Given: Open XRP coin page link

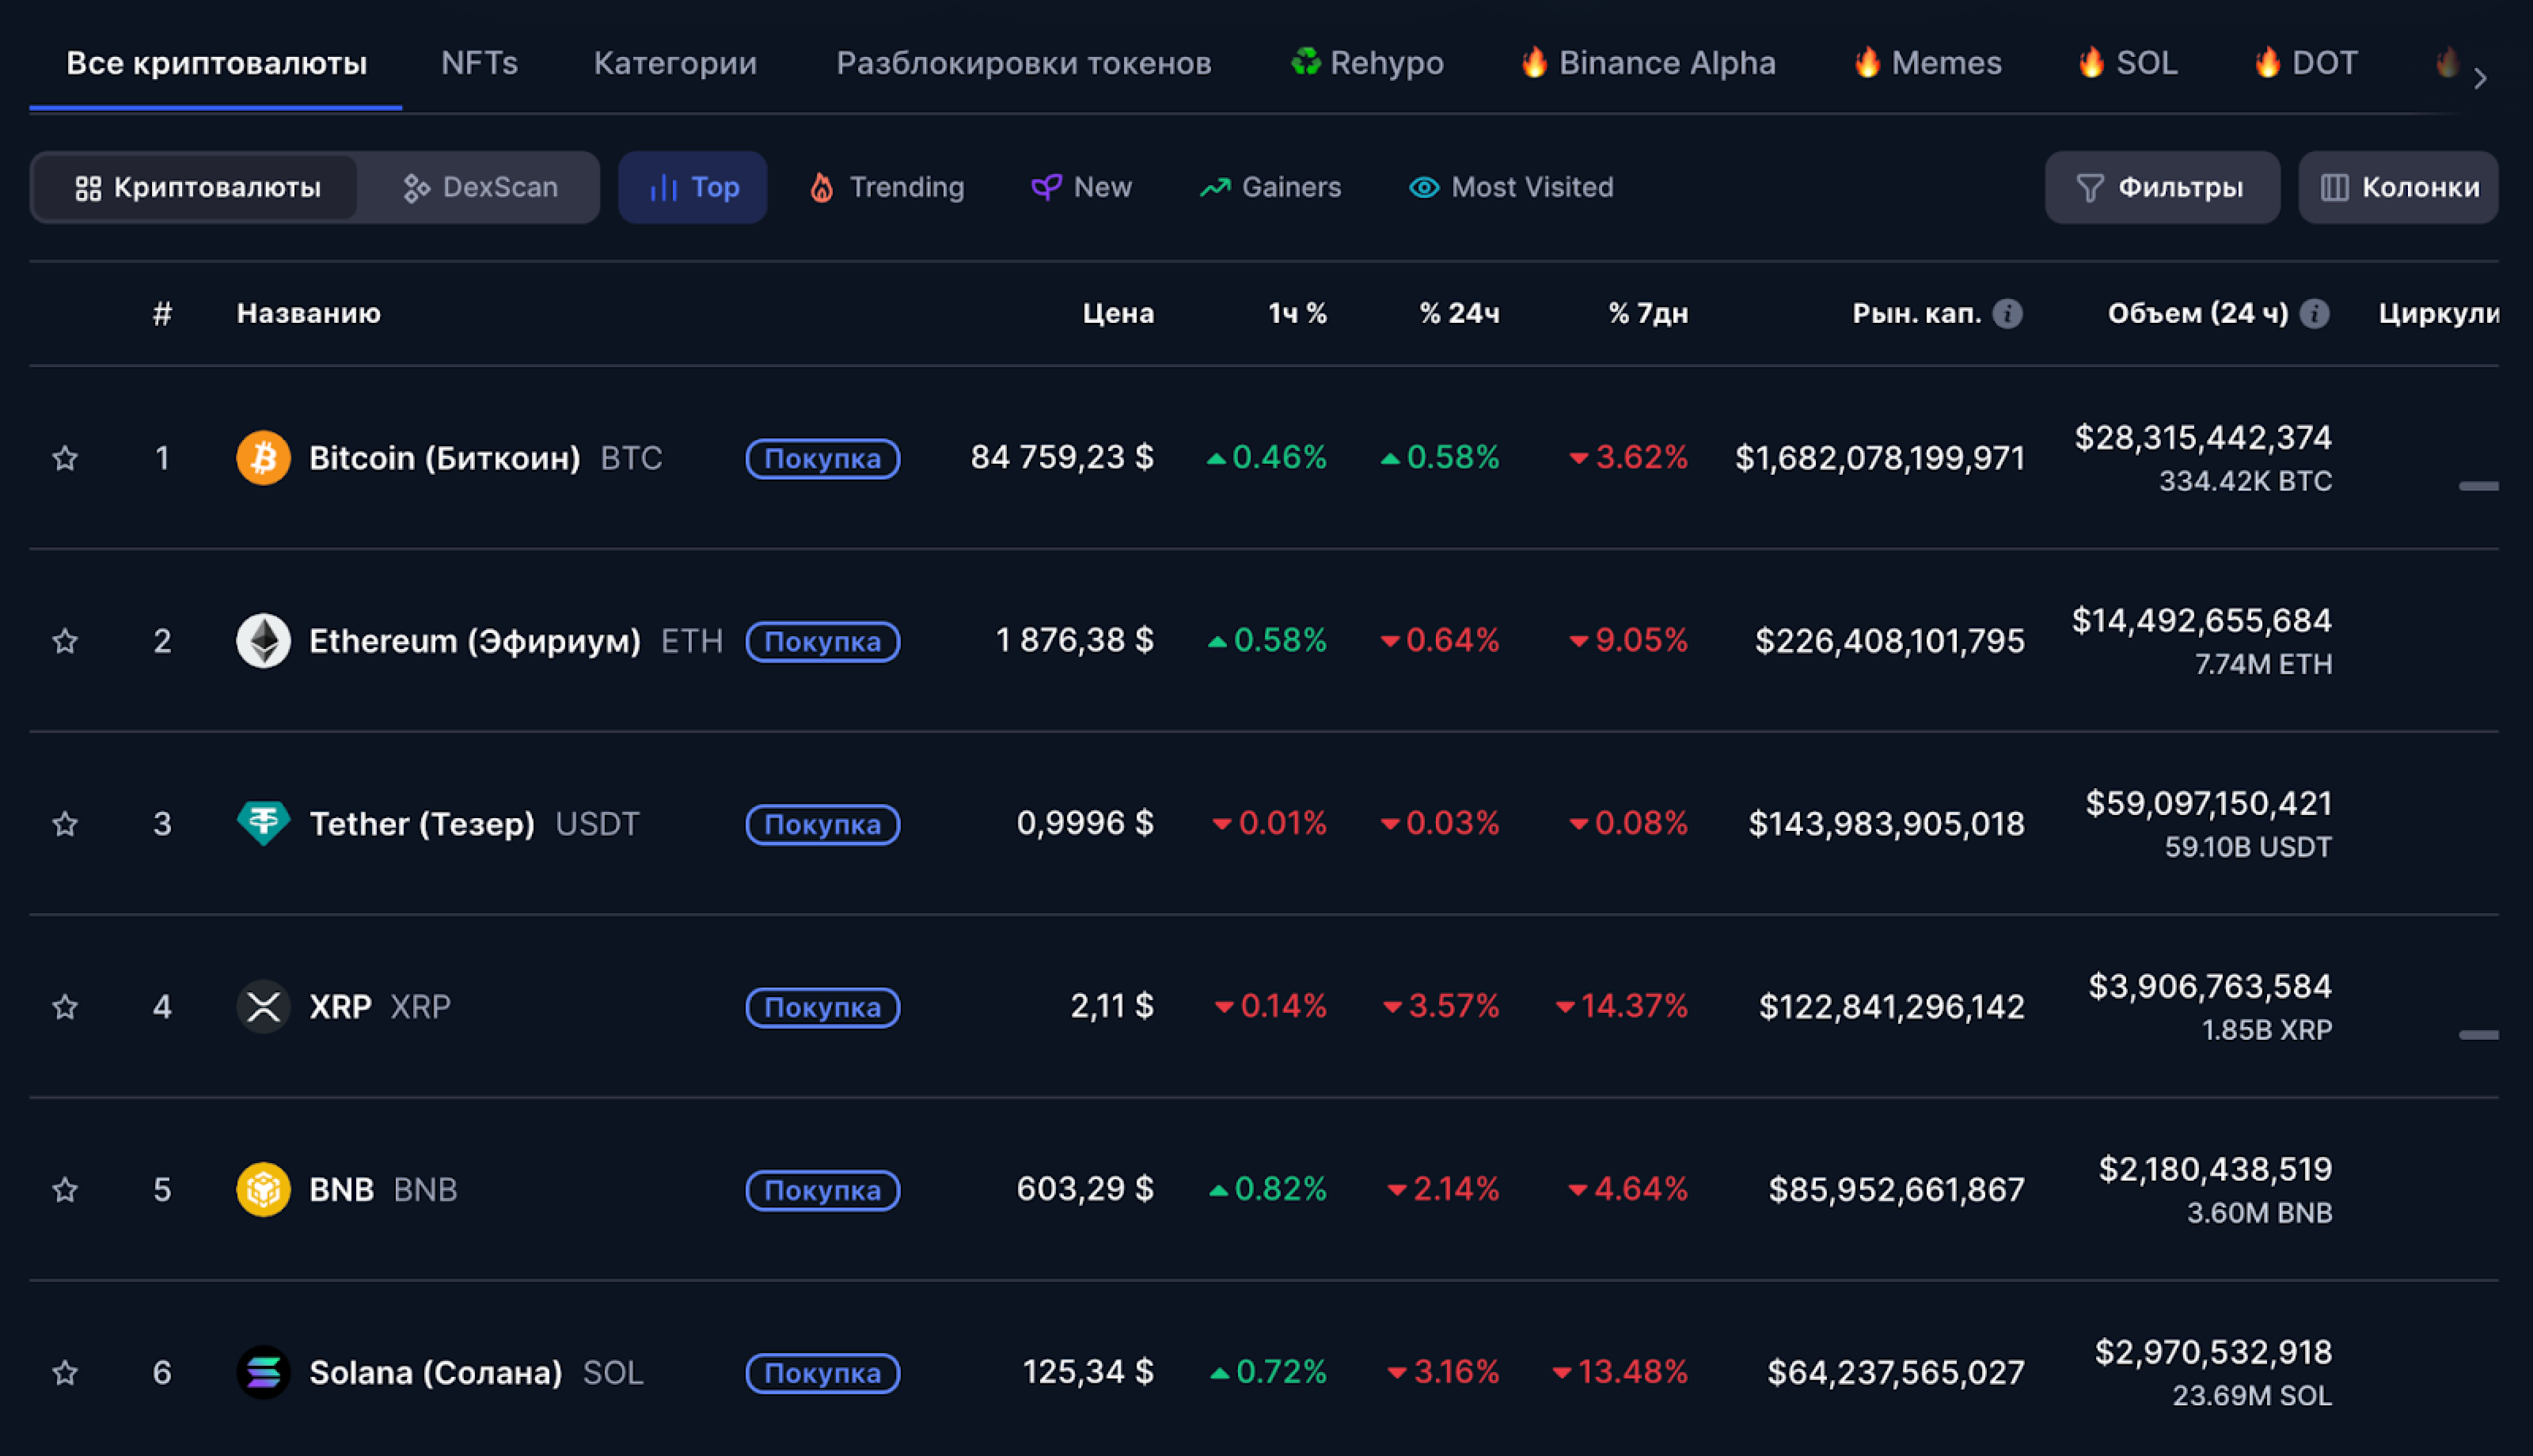Looking at the screenshot, I should [x=340, y=1007].
